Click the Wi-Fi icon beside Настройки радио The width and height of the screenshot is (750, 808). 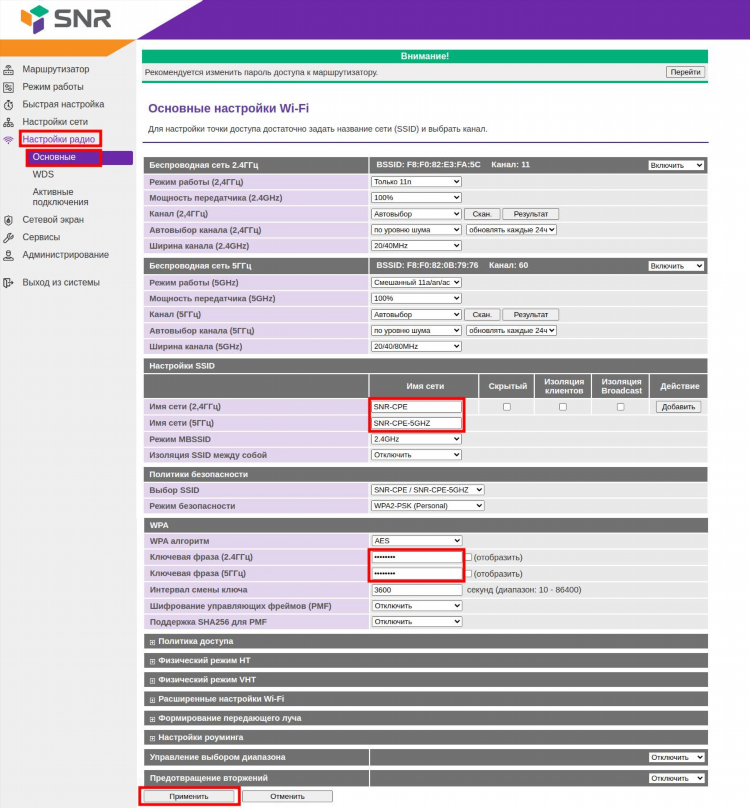coord(9,140)
